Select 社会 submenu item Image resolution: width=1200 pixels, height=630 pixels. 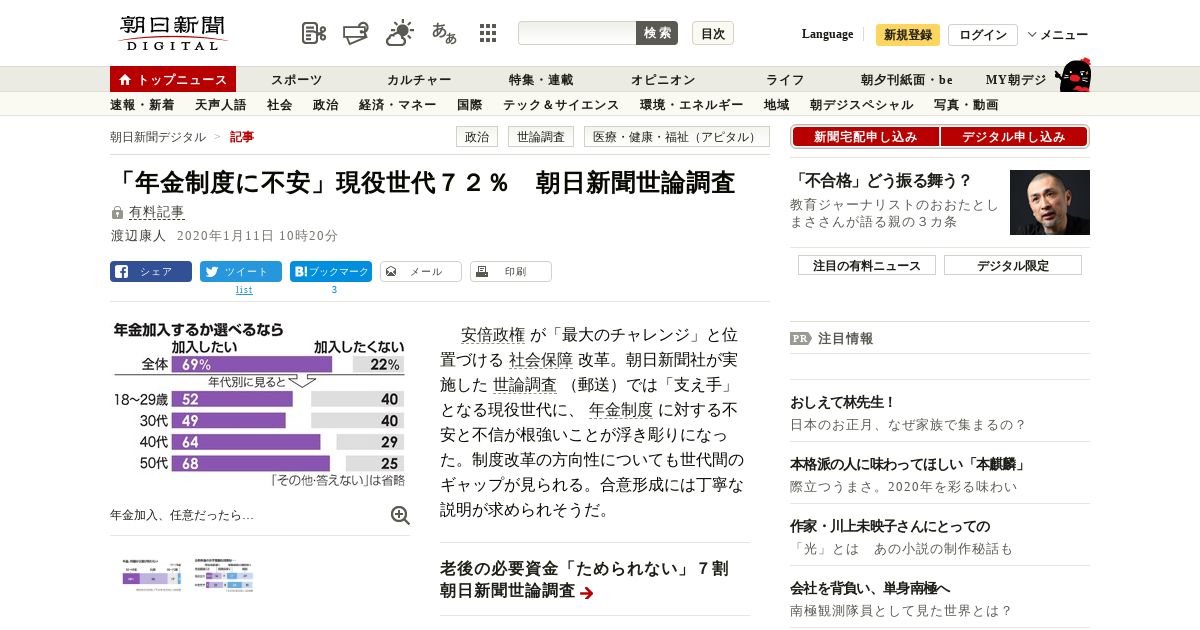point(279,104)
